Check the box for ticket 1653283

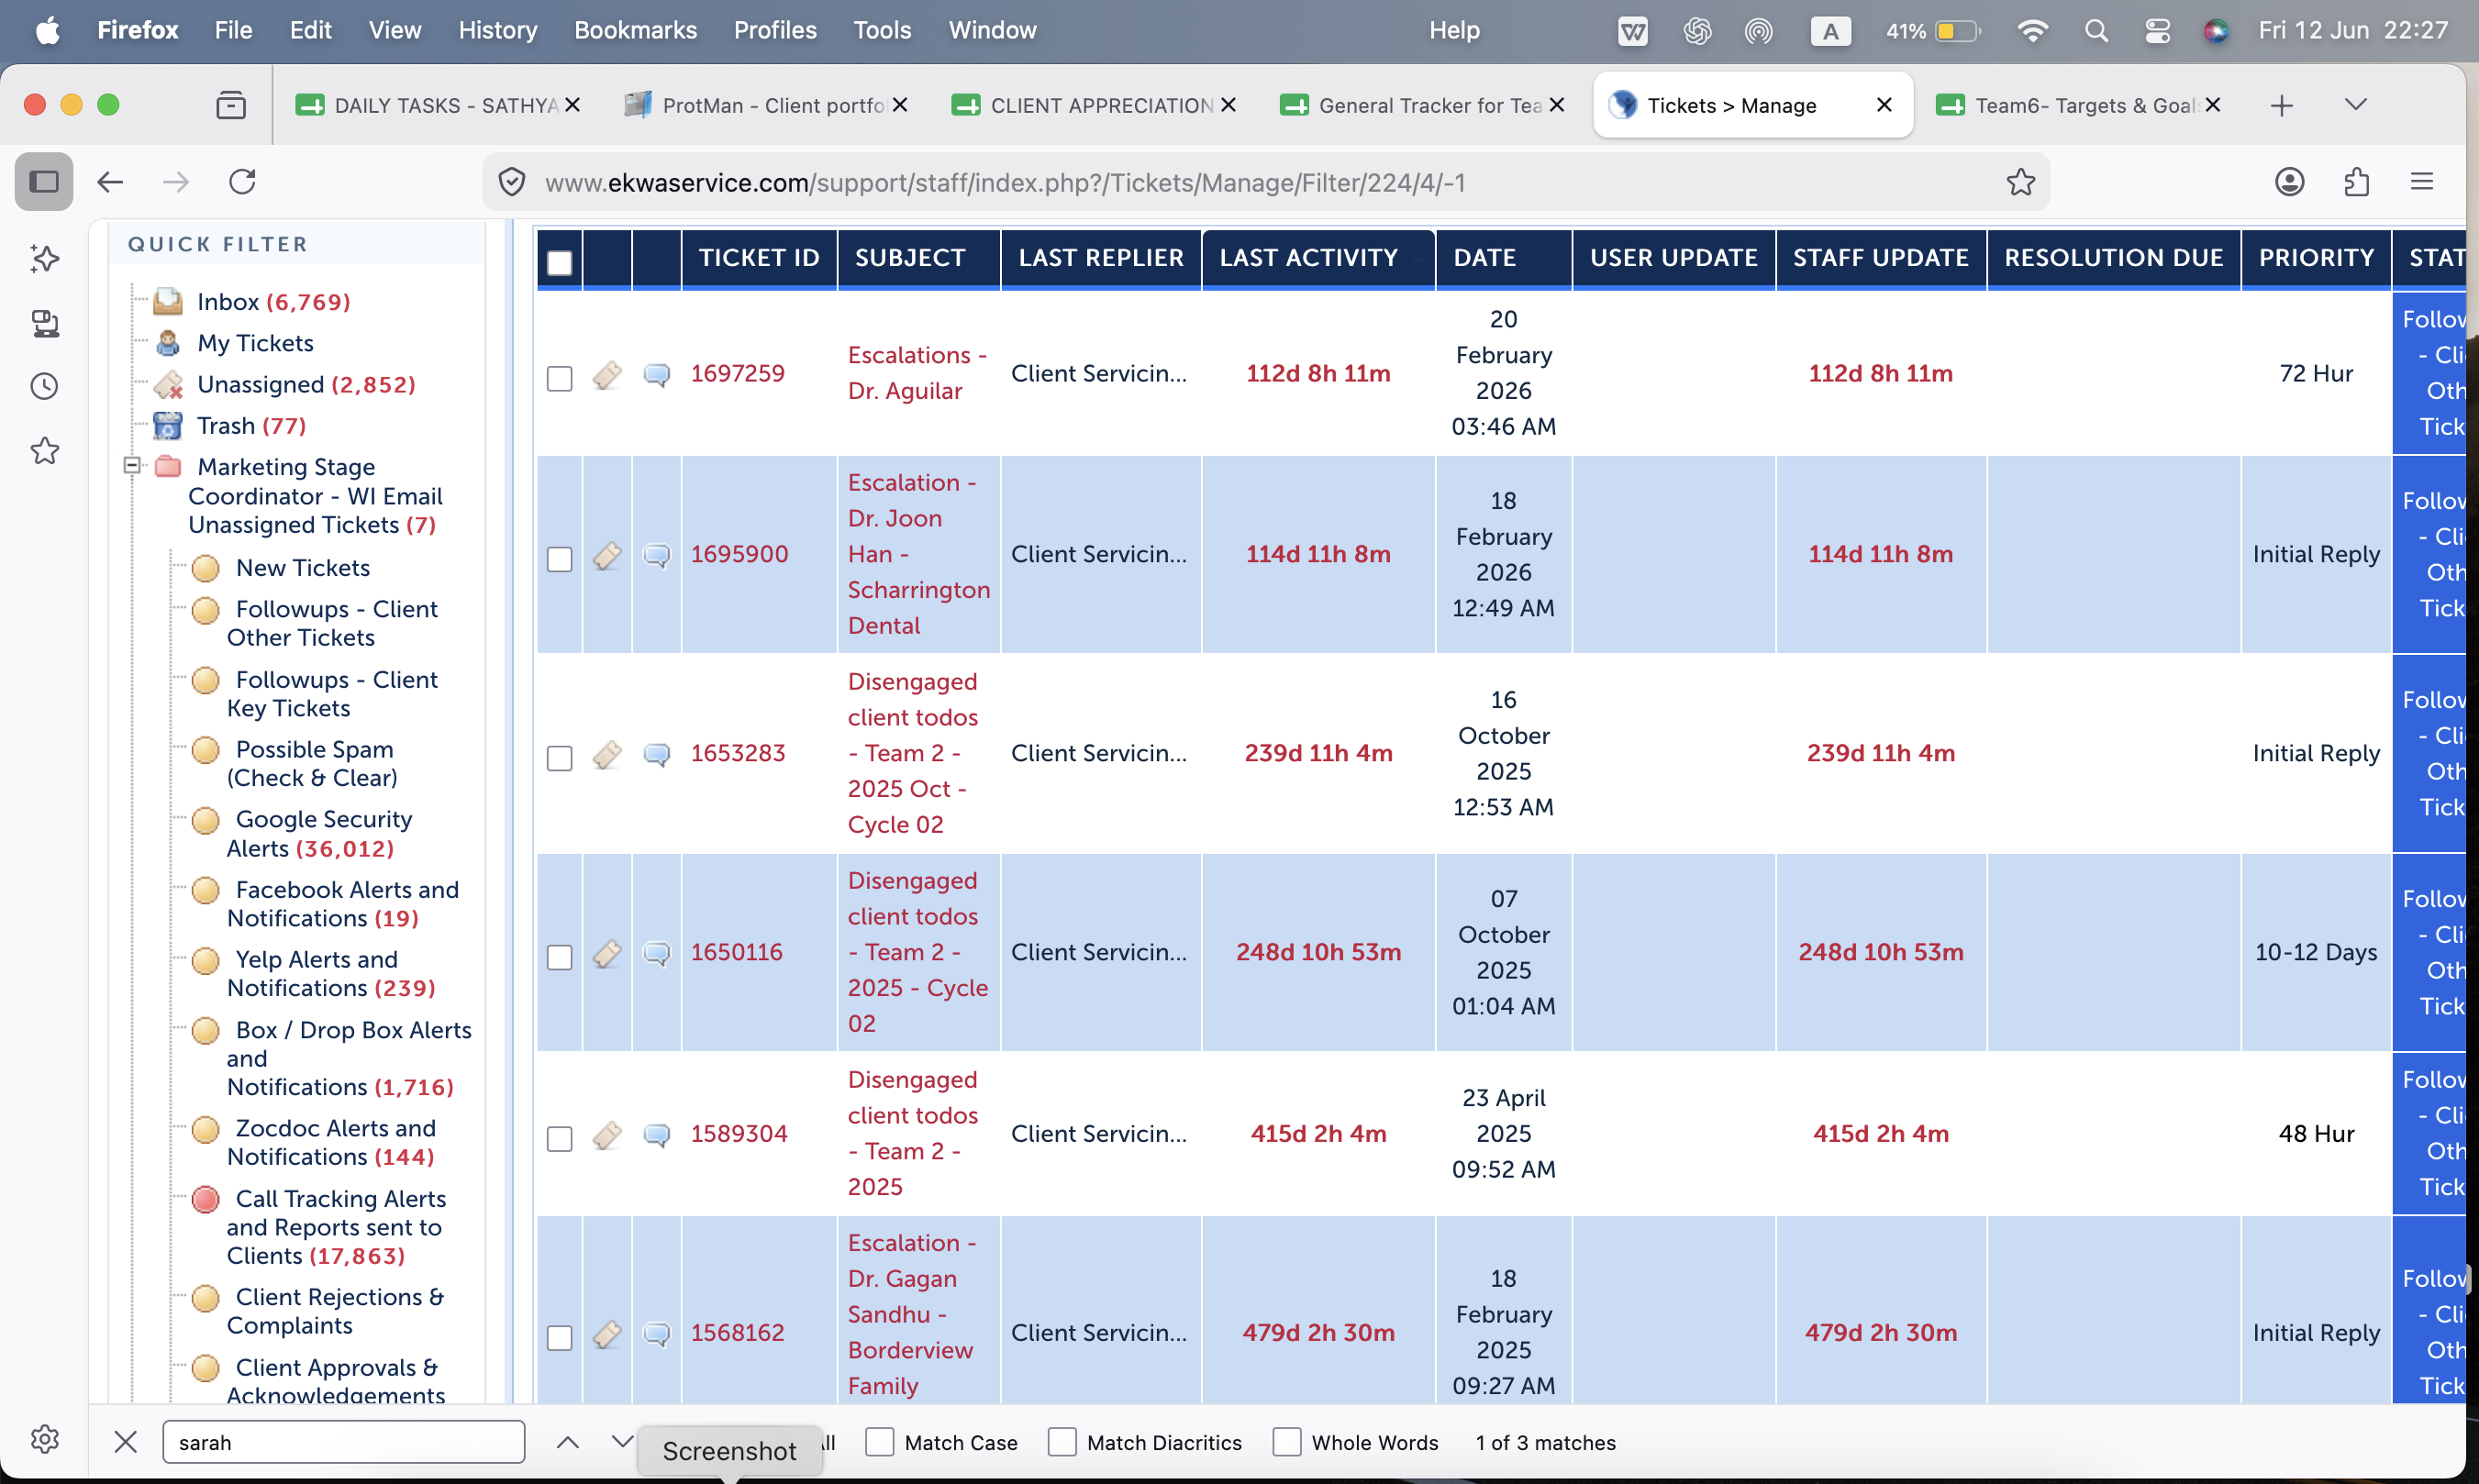click(560, 757)
